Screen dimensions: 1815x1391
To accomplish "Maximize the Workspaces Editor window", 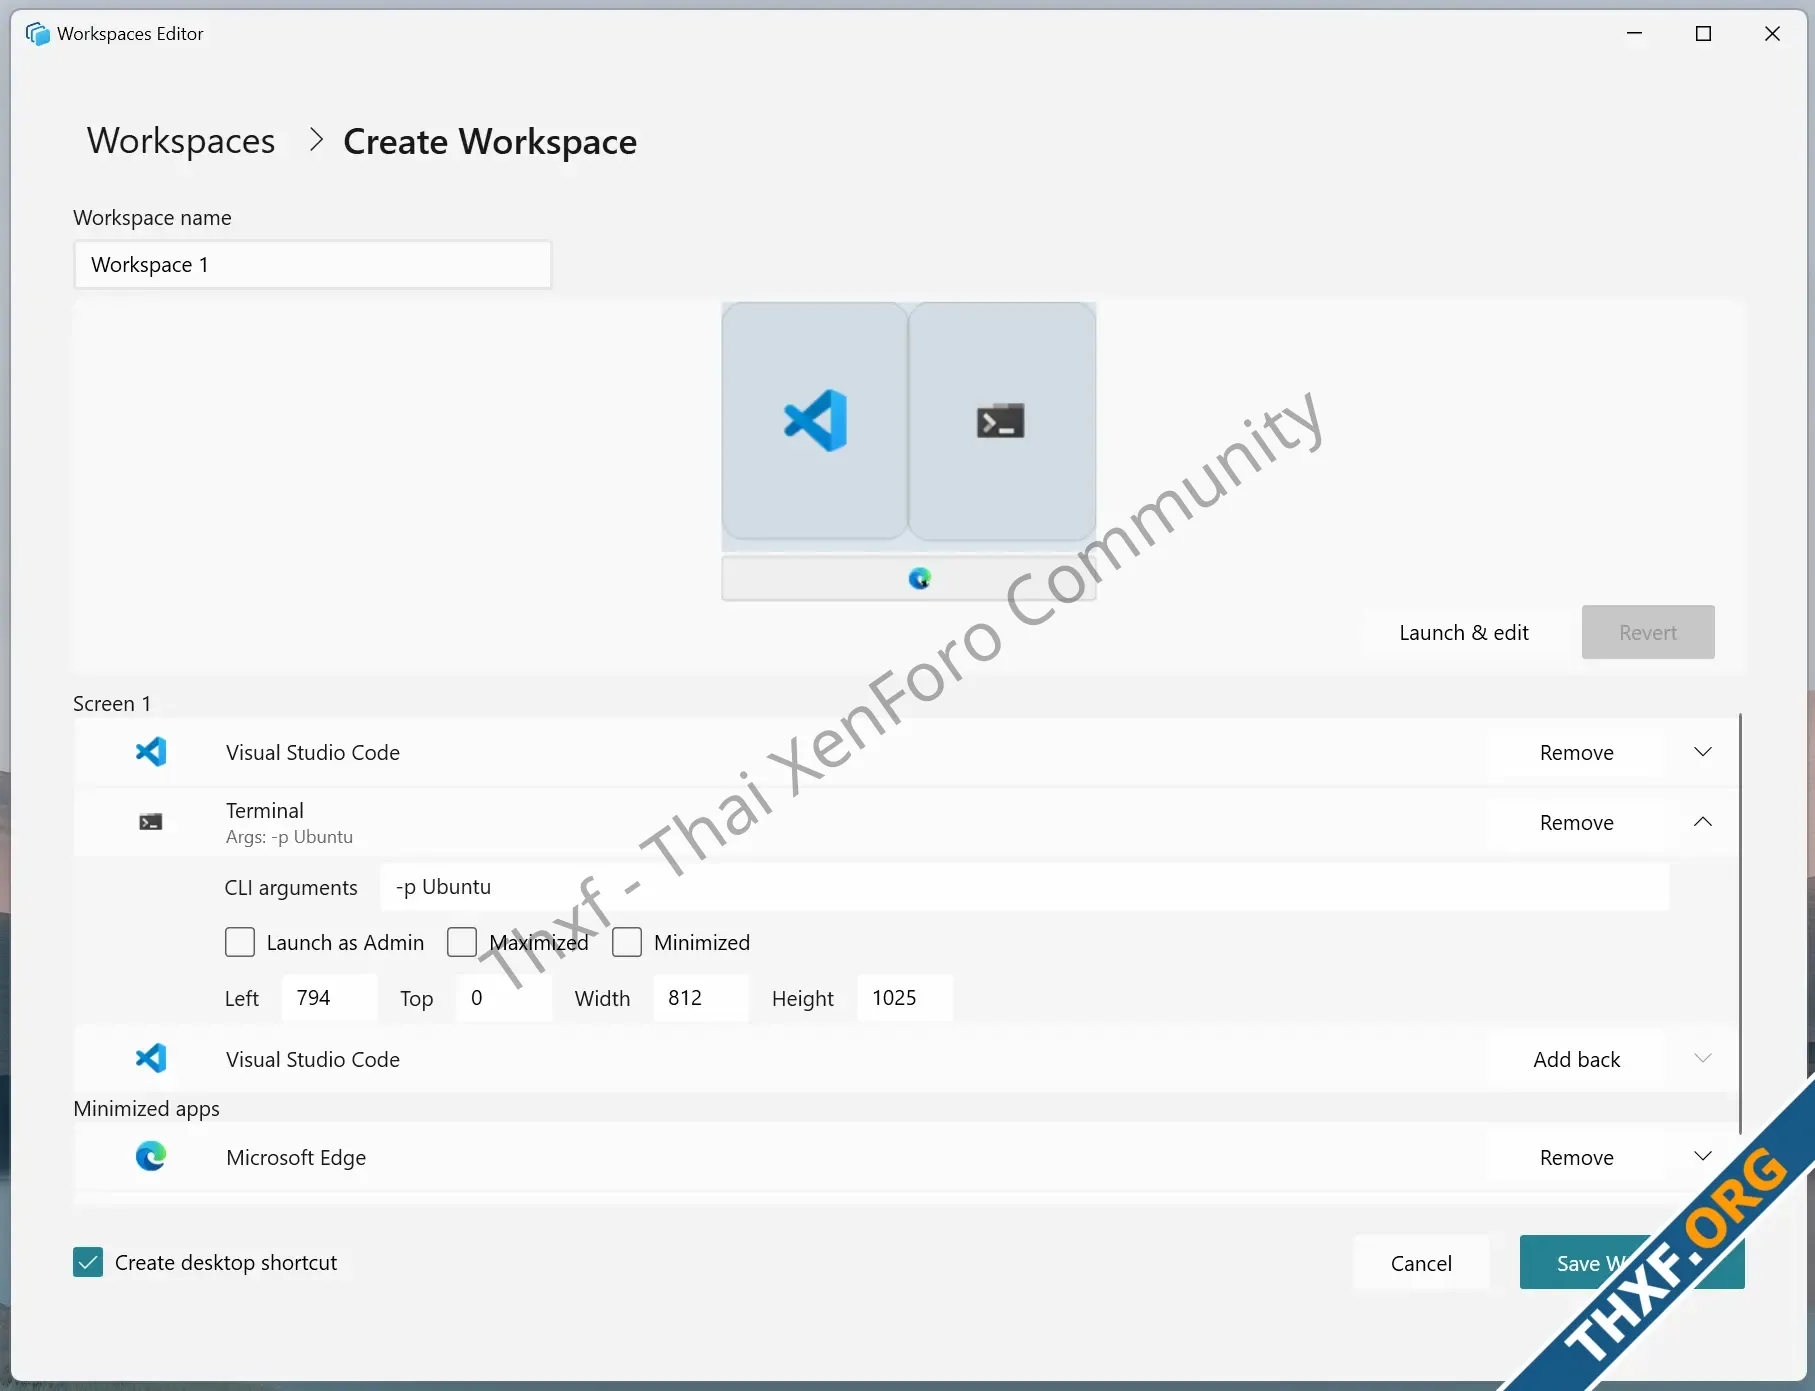I will point(1703,33).
